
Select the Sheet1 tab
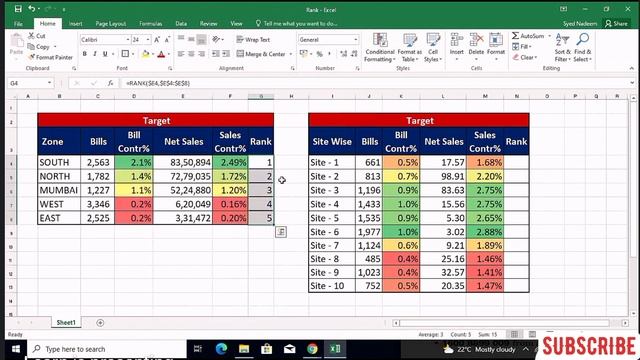(66, 322)
